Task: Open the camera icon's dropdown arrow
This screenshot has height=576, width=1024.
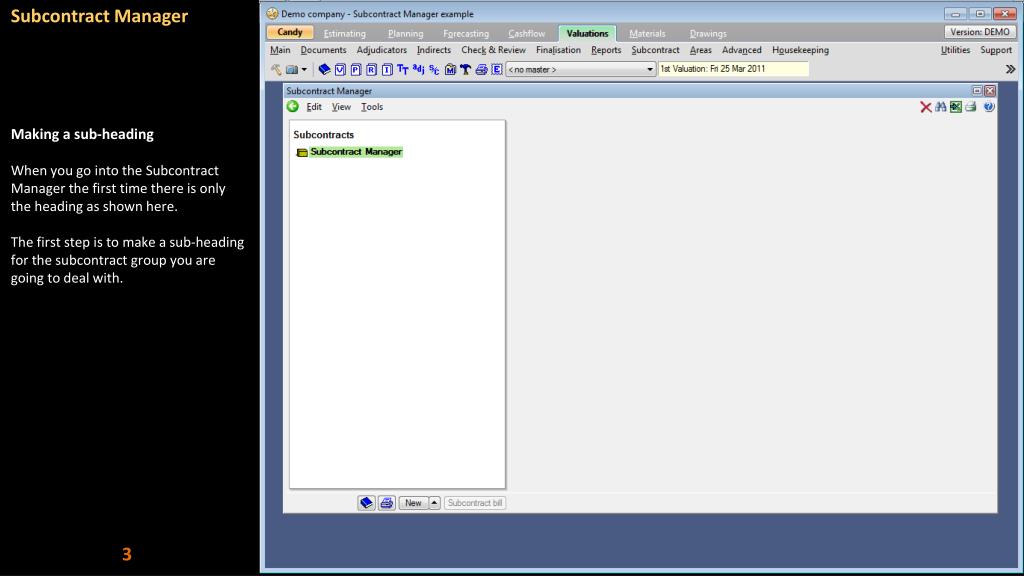Action: click(x=304, y=69)
